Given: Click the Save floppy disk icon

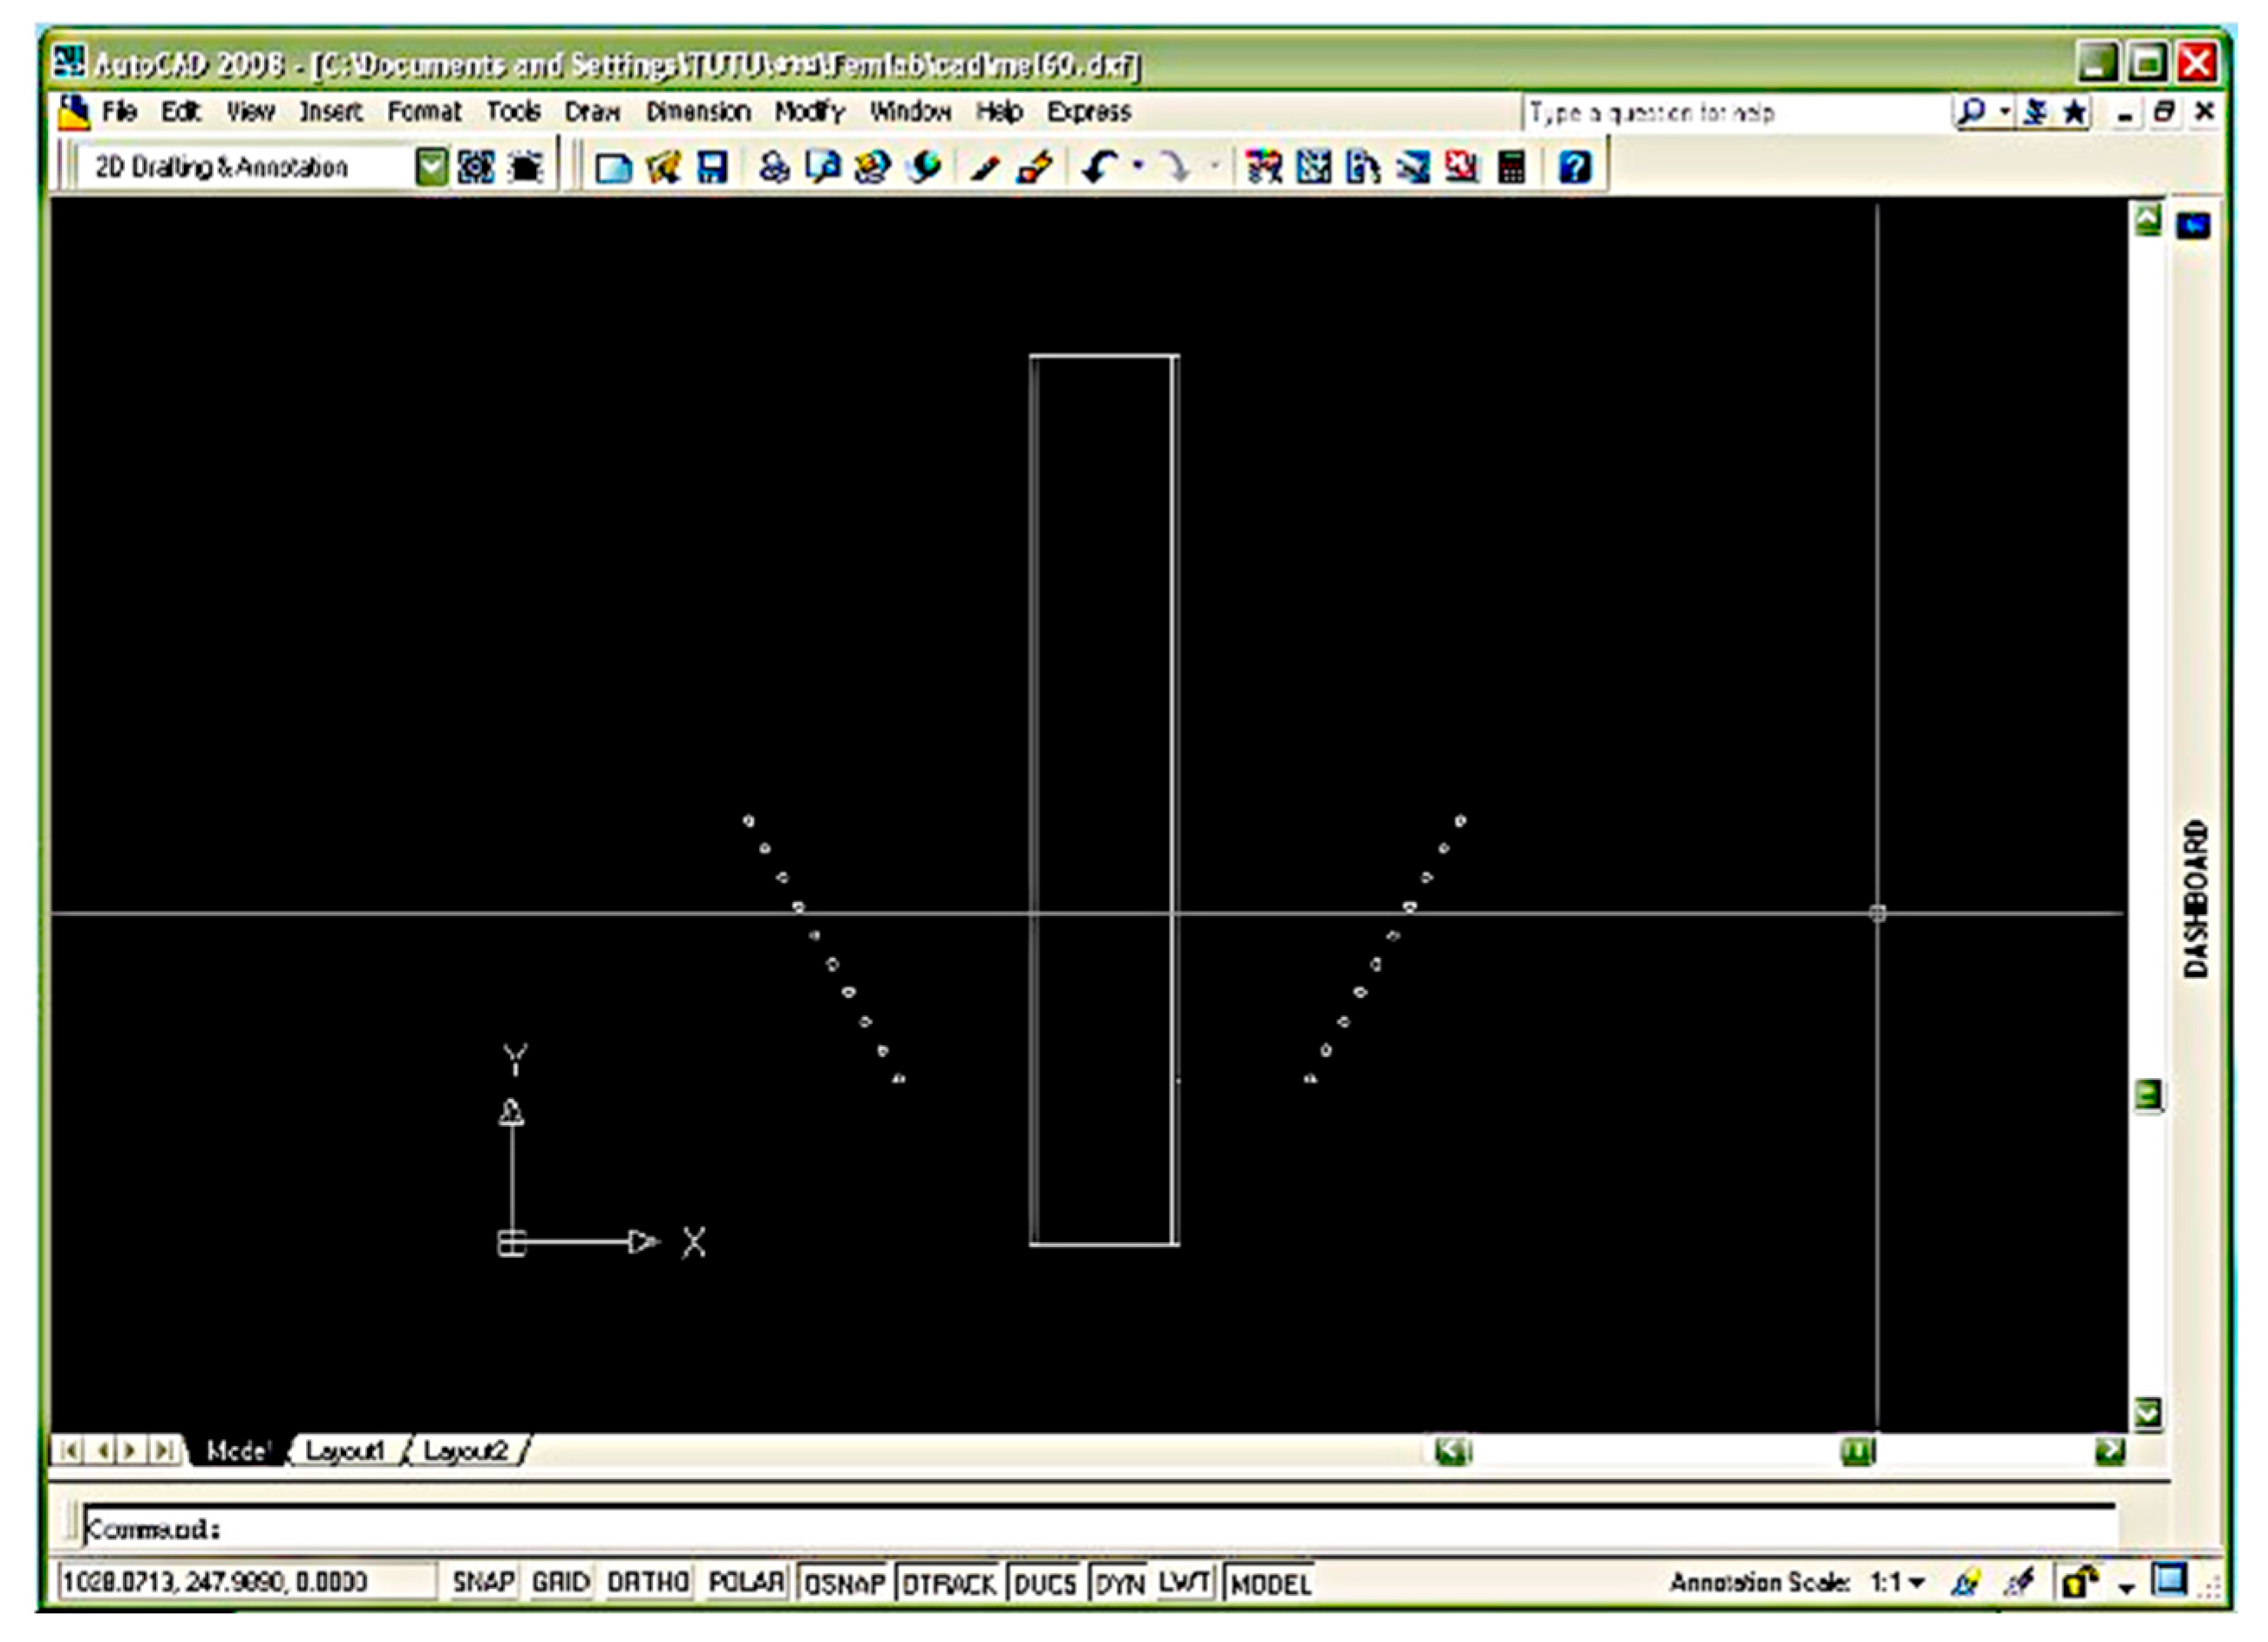Looking at the screenshot, I should (x=712, y=167).
